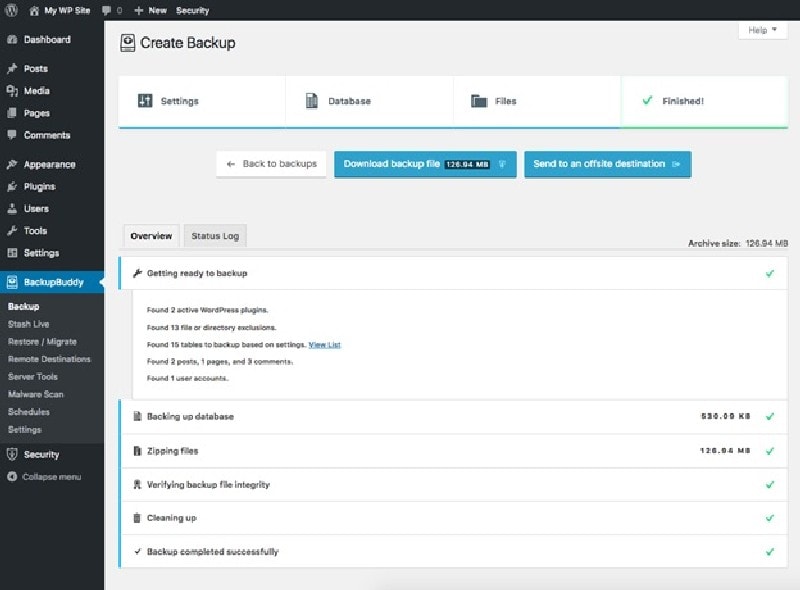Open the View List link

[324, 345]
